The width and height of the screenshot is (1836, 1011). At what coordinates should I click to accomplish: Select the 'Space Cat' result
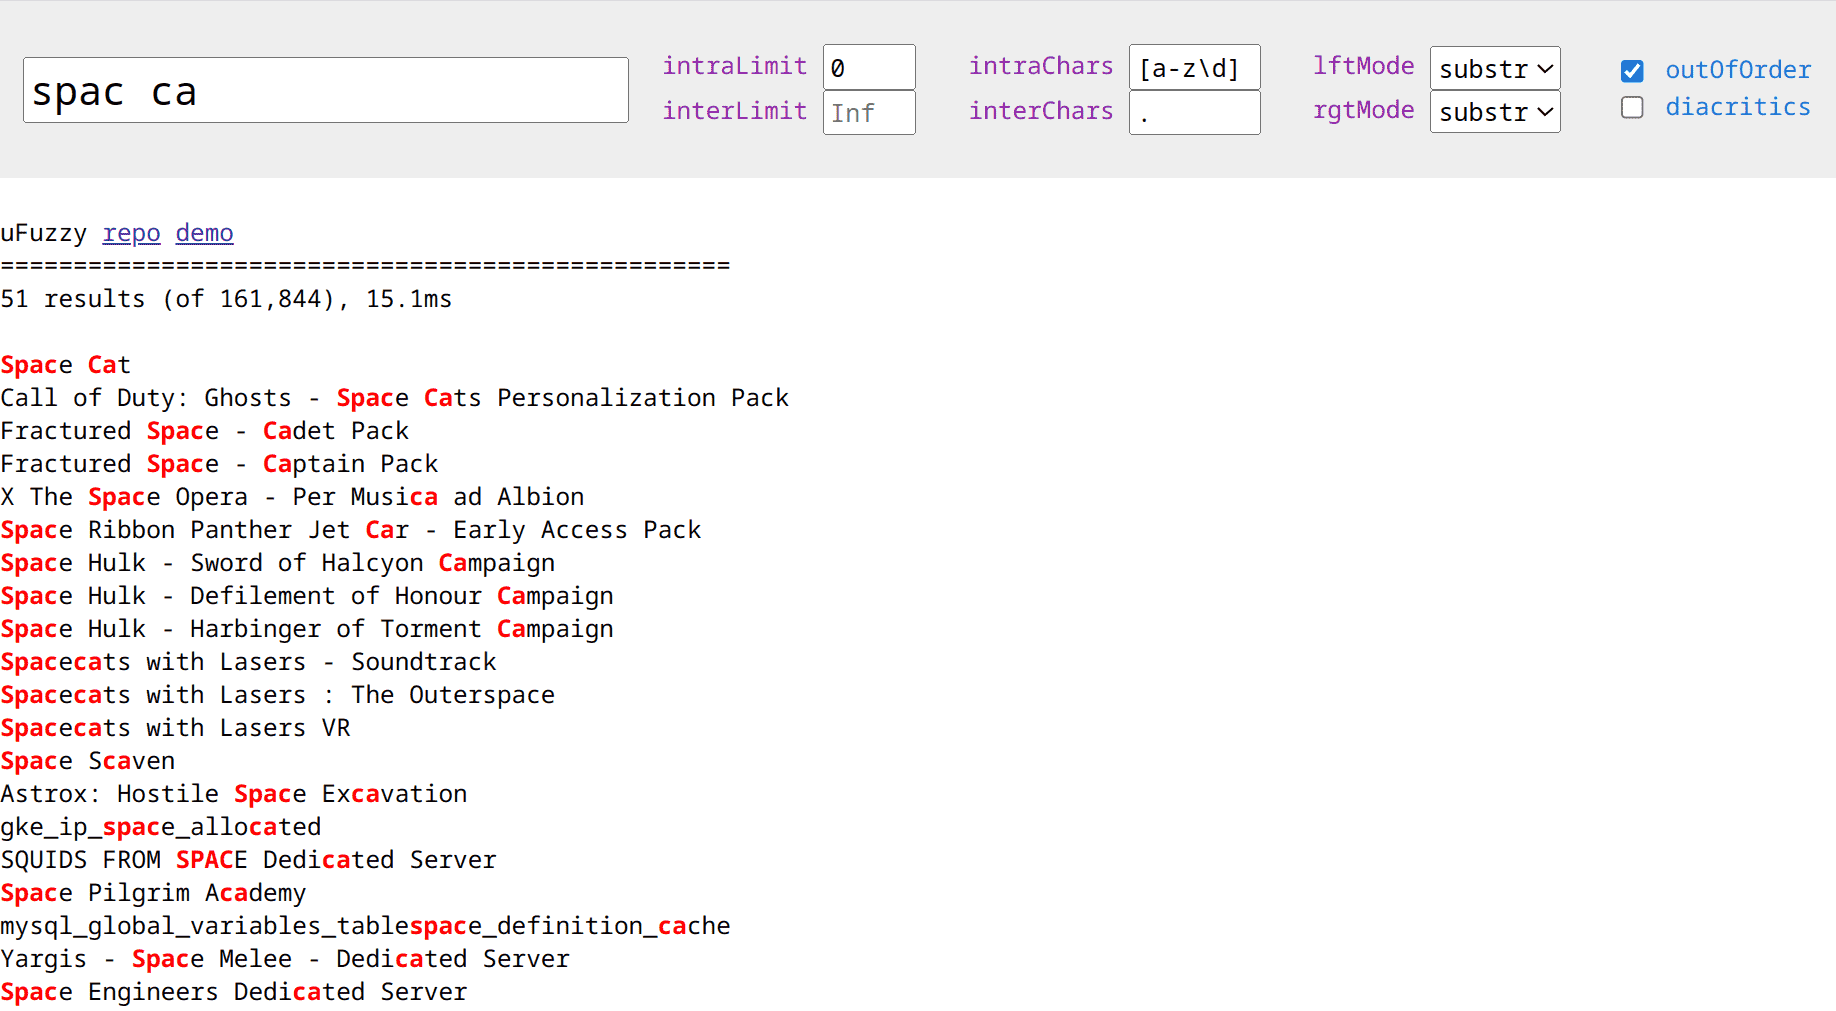pos(66,365)
